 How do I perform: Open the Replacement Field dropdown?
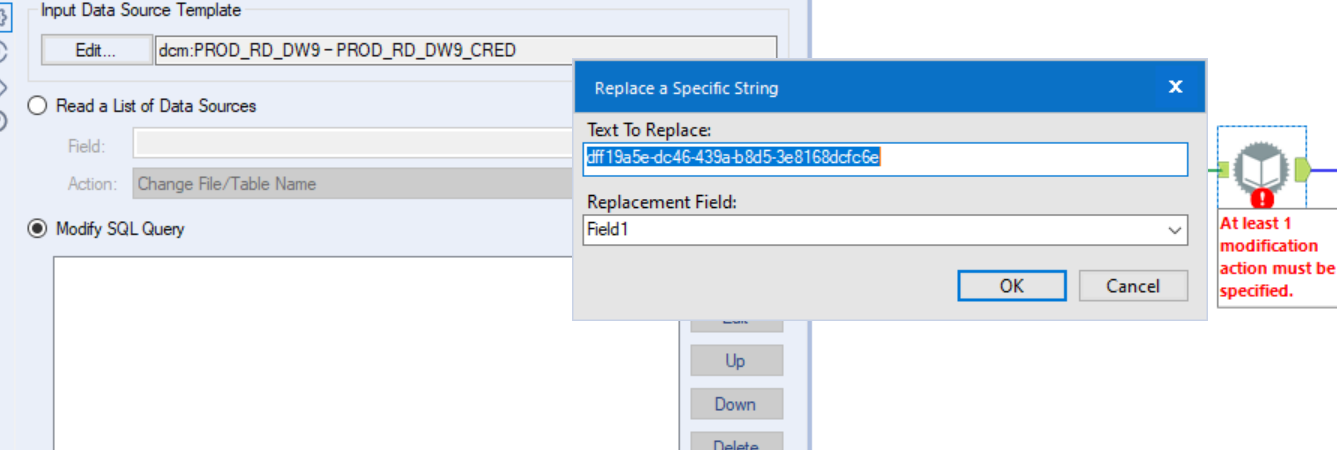[1174, 231]
